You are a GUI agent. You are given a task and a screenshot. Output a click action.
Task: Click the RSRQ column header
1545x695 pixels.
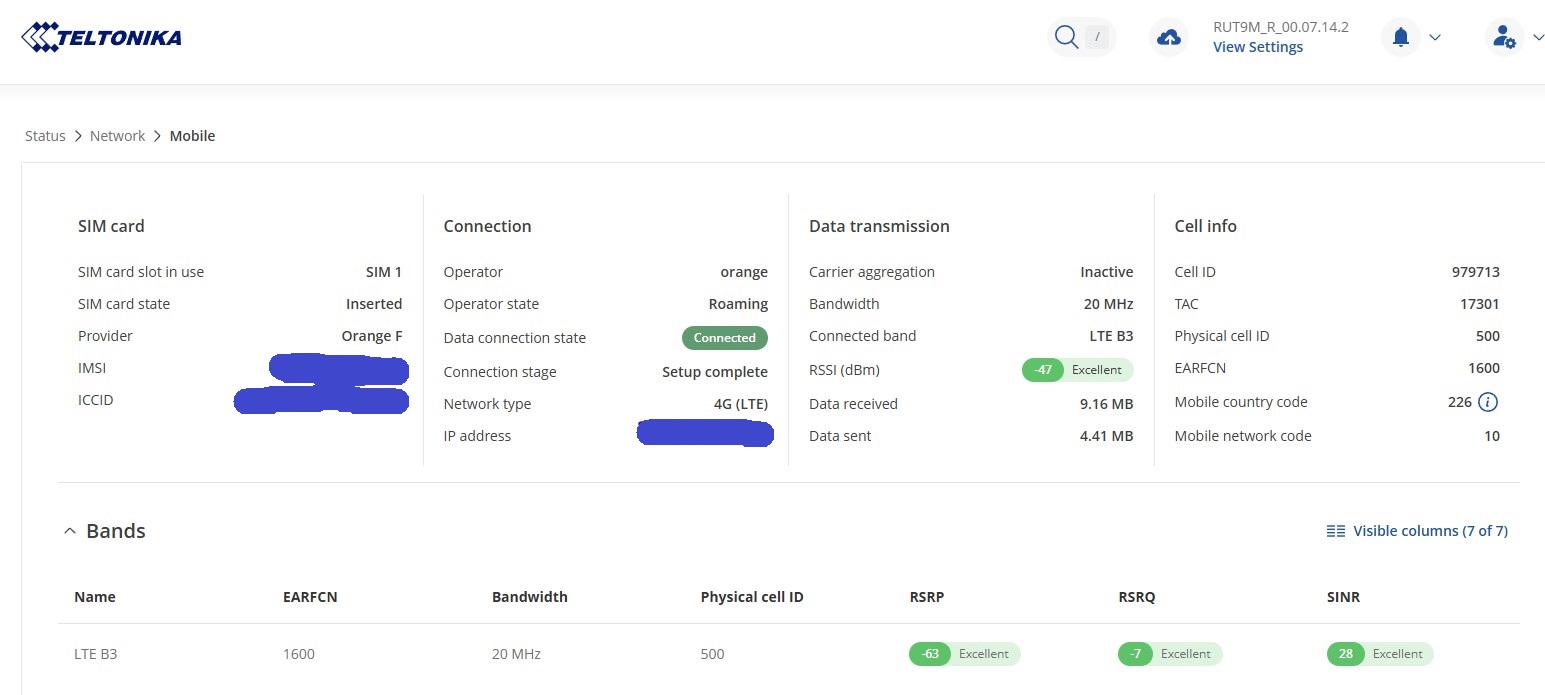pos(1137,597)
